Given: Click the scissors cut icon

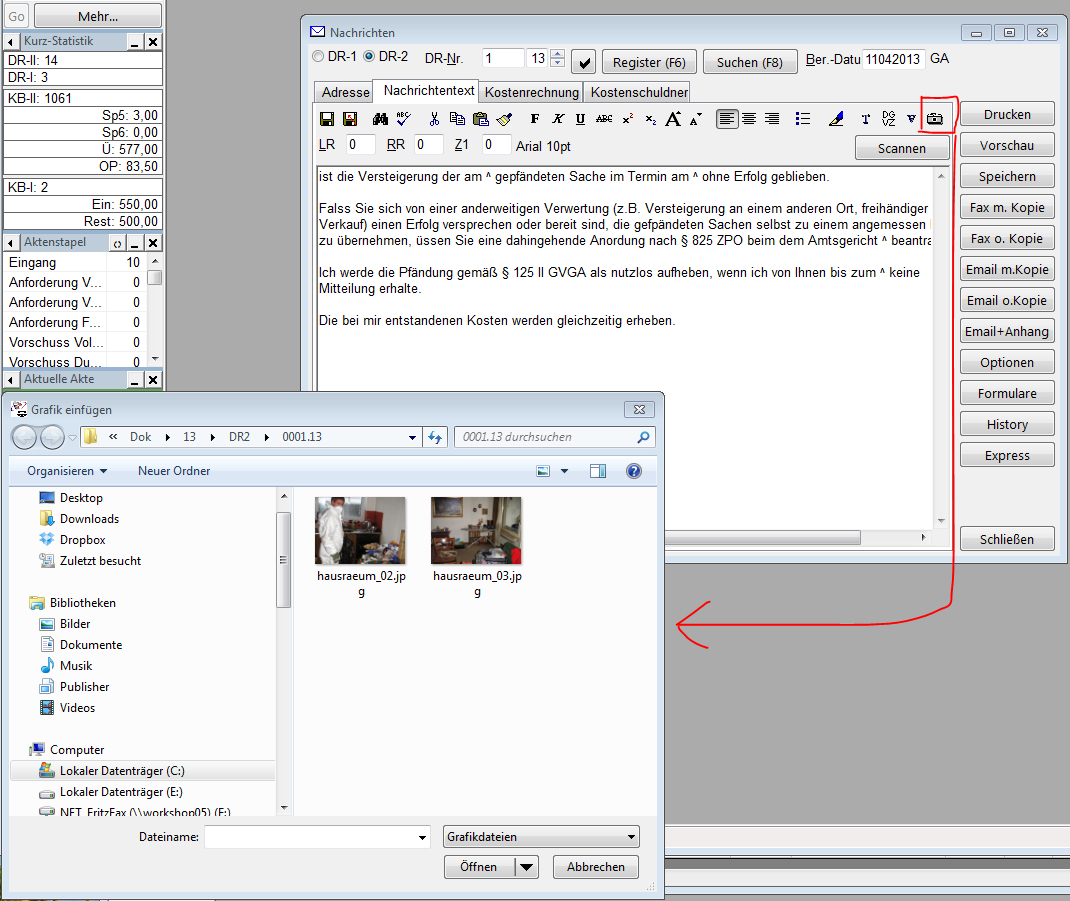Looking at the screenshot, I should [x=434, y=119].
